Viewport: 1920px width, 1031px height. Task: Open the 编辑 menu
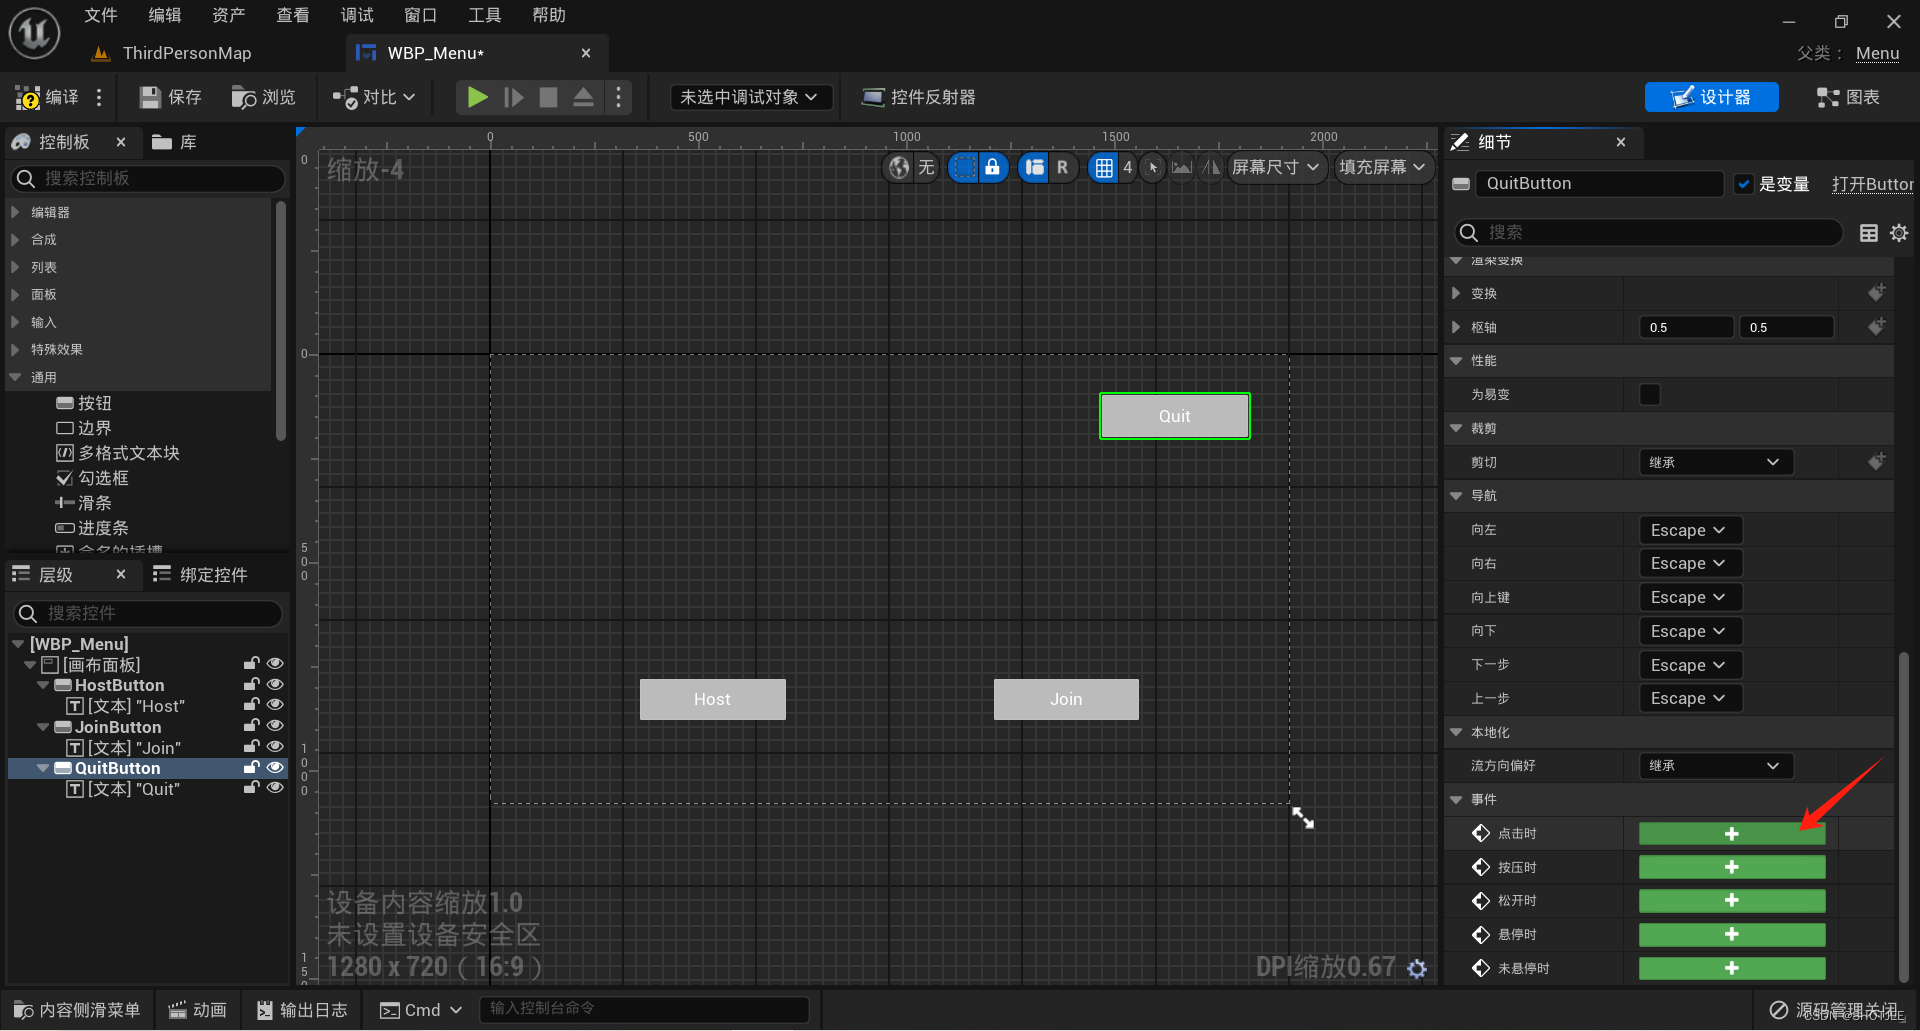pyautogui.click(x=165, y=15)
